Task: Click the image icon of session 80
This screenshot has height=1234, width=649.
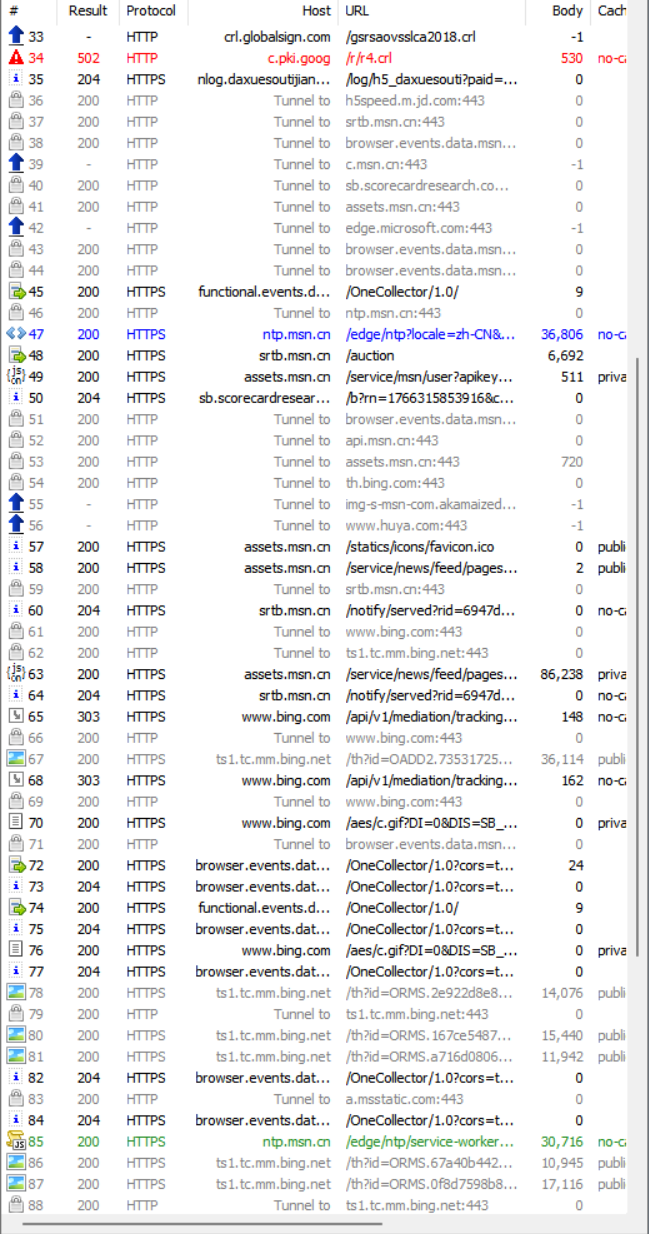Action: 16,1036
